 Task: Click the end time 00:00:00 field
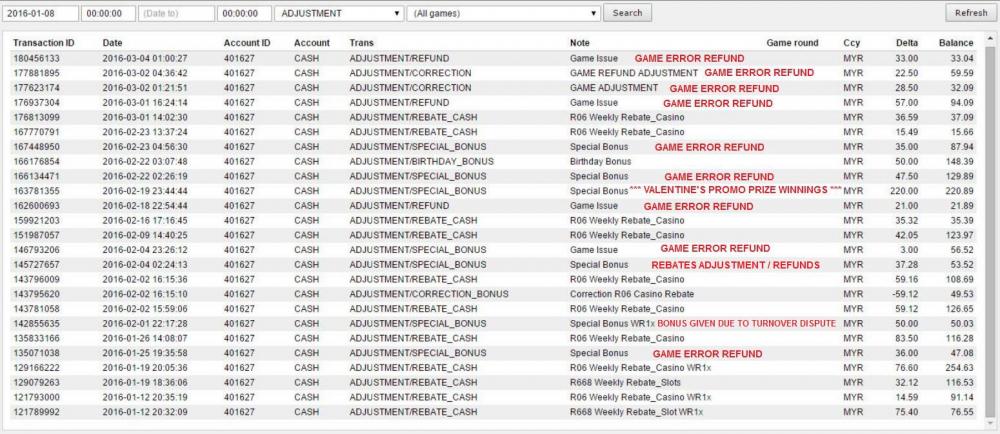pos(244,13)
